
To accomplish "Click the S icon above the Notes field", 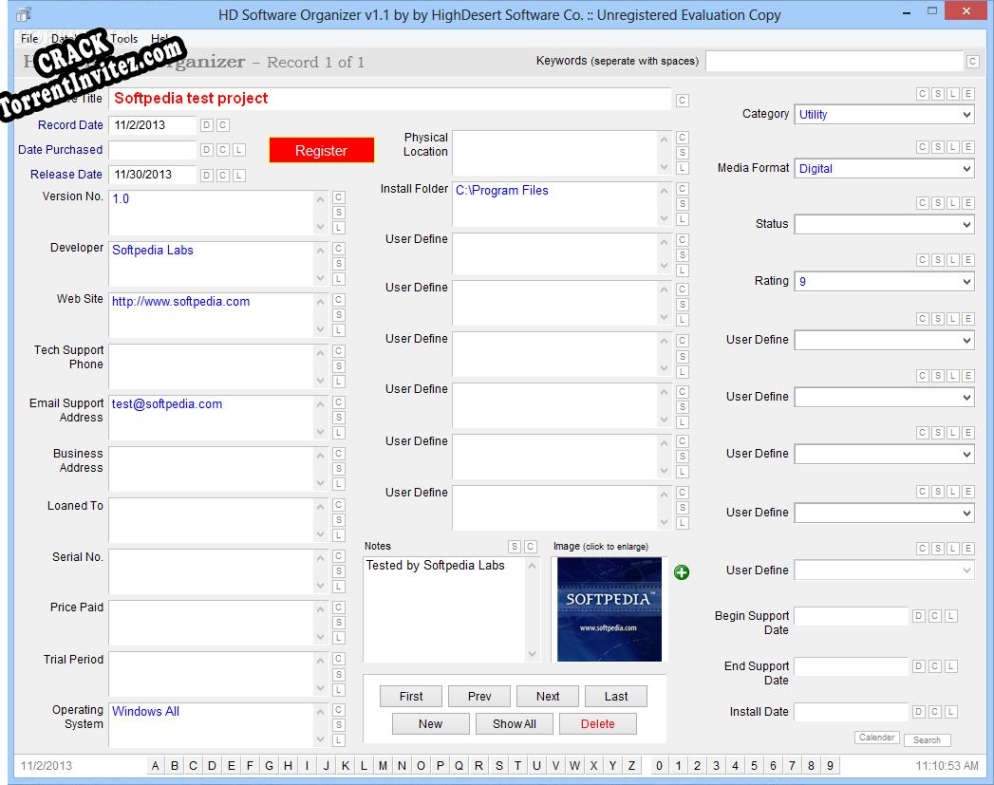I will [x=512, y=545].
